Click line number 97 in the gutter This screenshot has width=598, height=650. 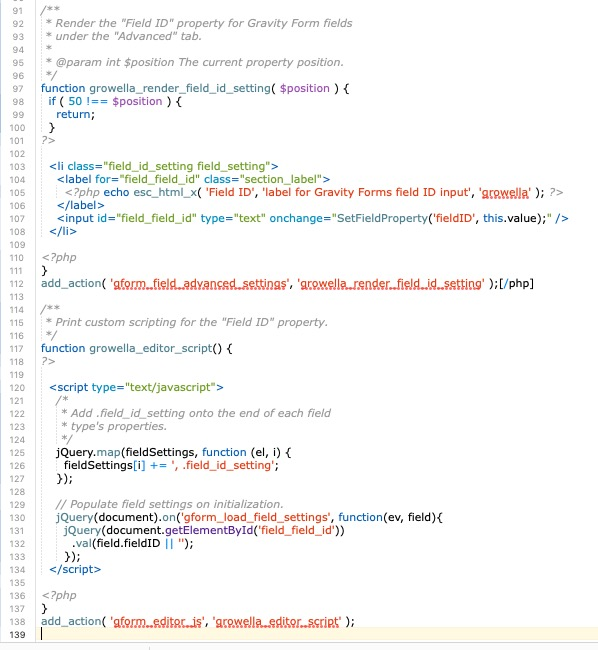(x=18, y=89)
